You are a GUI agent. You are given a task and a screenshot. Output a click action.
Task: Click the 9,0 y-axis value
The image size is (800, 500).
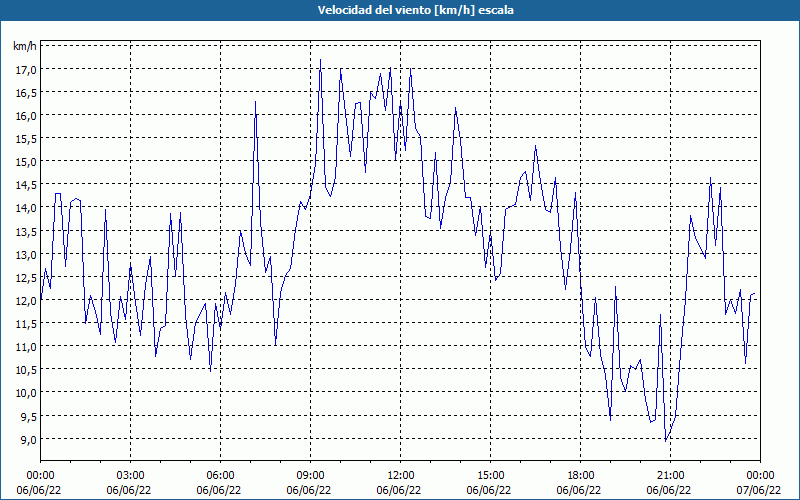click(x=29, y=439)
